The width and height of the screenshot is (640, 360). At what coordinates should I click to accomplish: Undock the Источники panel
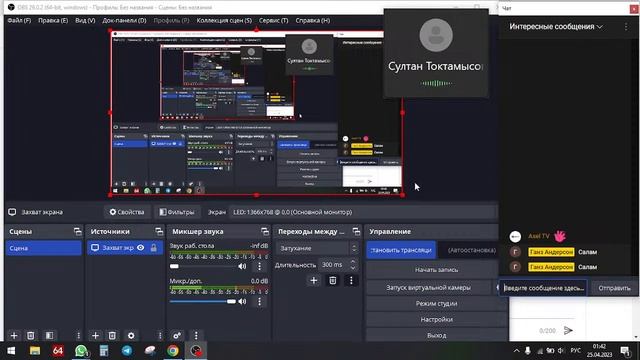point(159,232)
